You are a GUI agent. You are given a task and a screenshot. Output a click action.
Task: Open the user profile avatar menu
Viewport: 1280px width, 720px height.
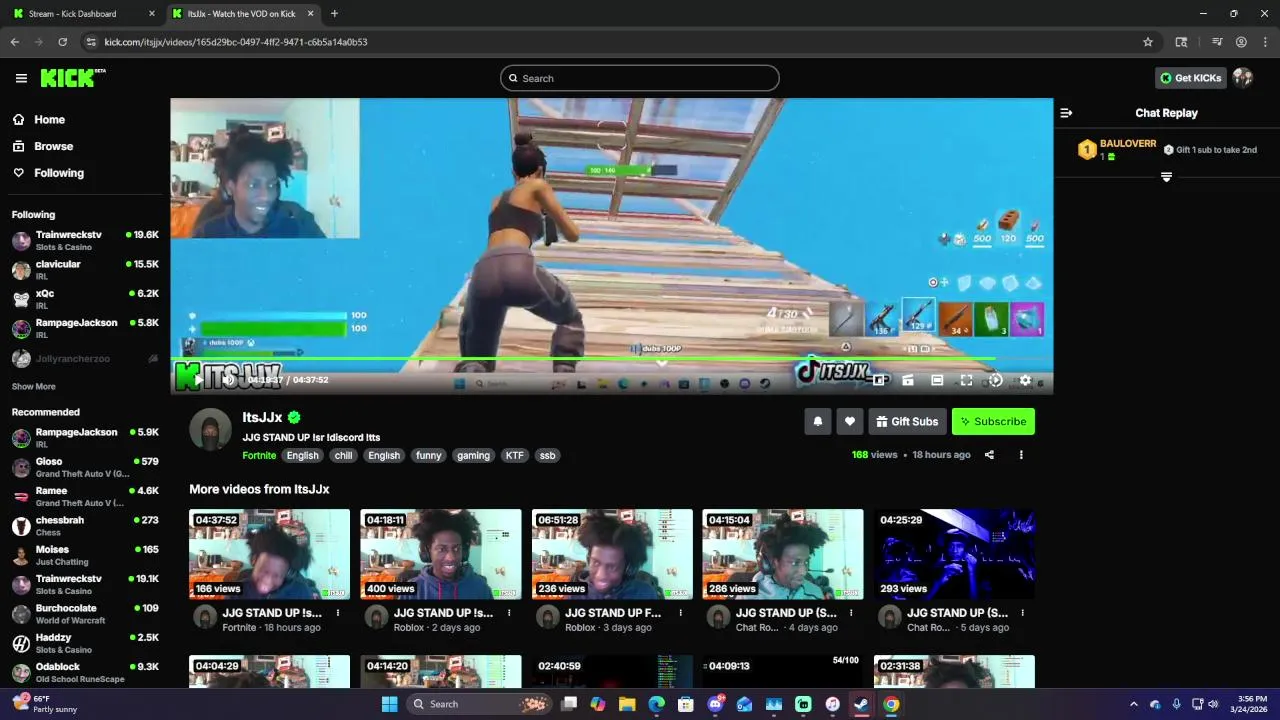click(x=1243, y=78)
